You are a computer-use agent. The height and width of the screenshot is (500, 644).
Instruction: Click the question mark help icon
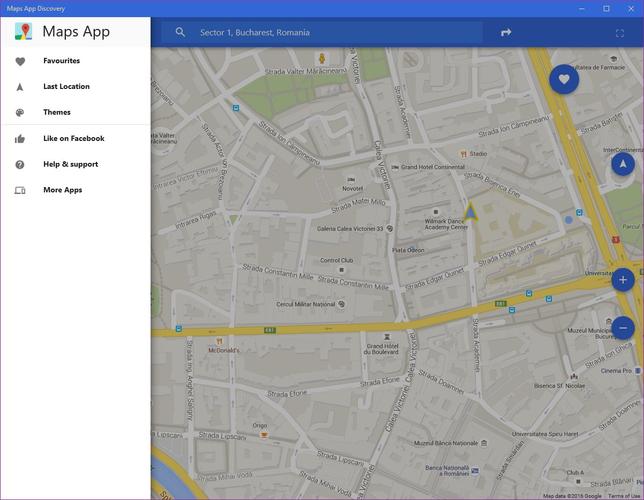[x=20, y=164]
